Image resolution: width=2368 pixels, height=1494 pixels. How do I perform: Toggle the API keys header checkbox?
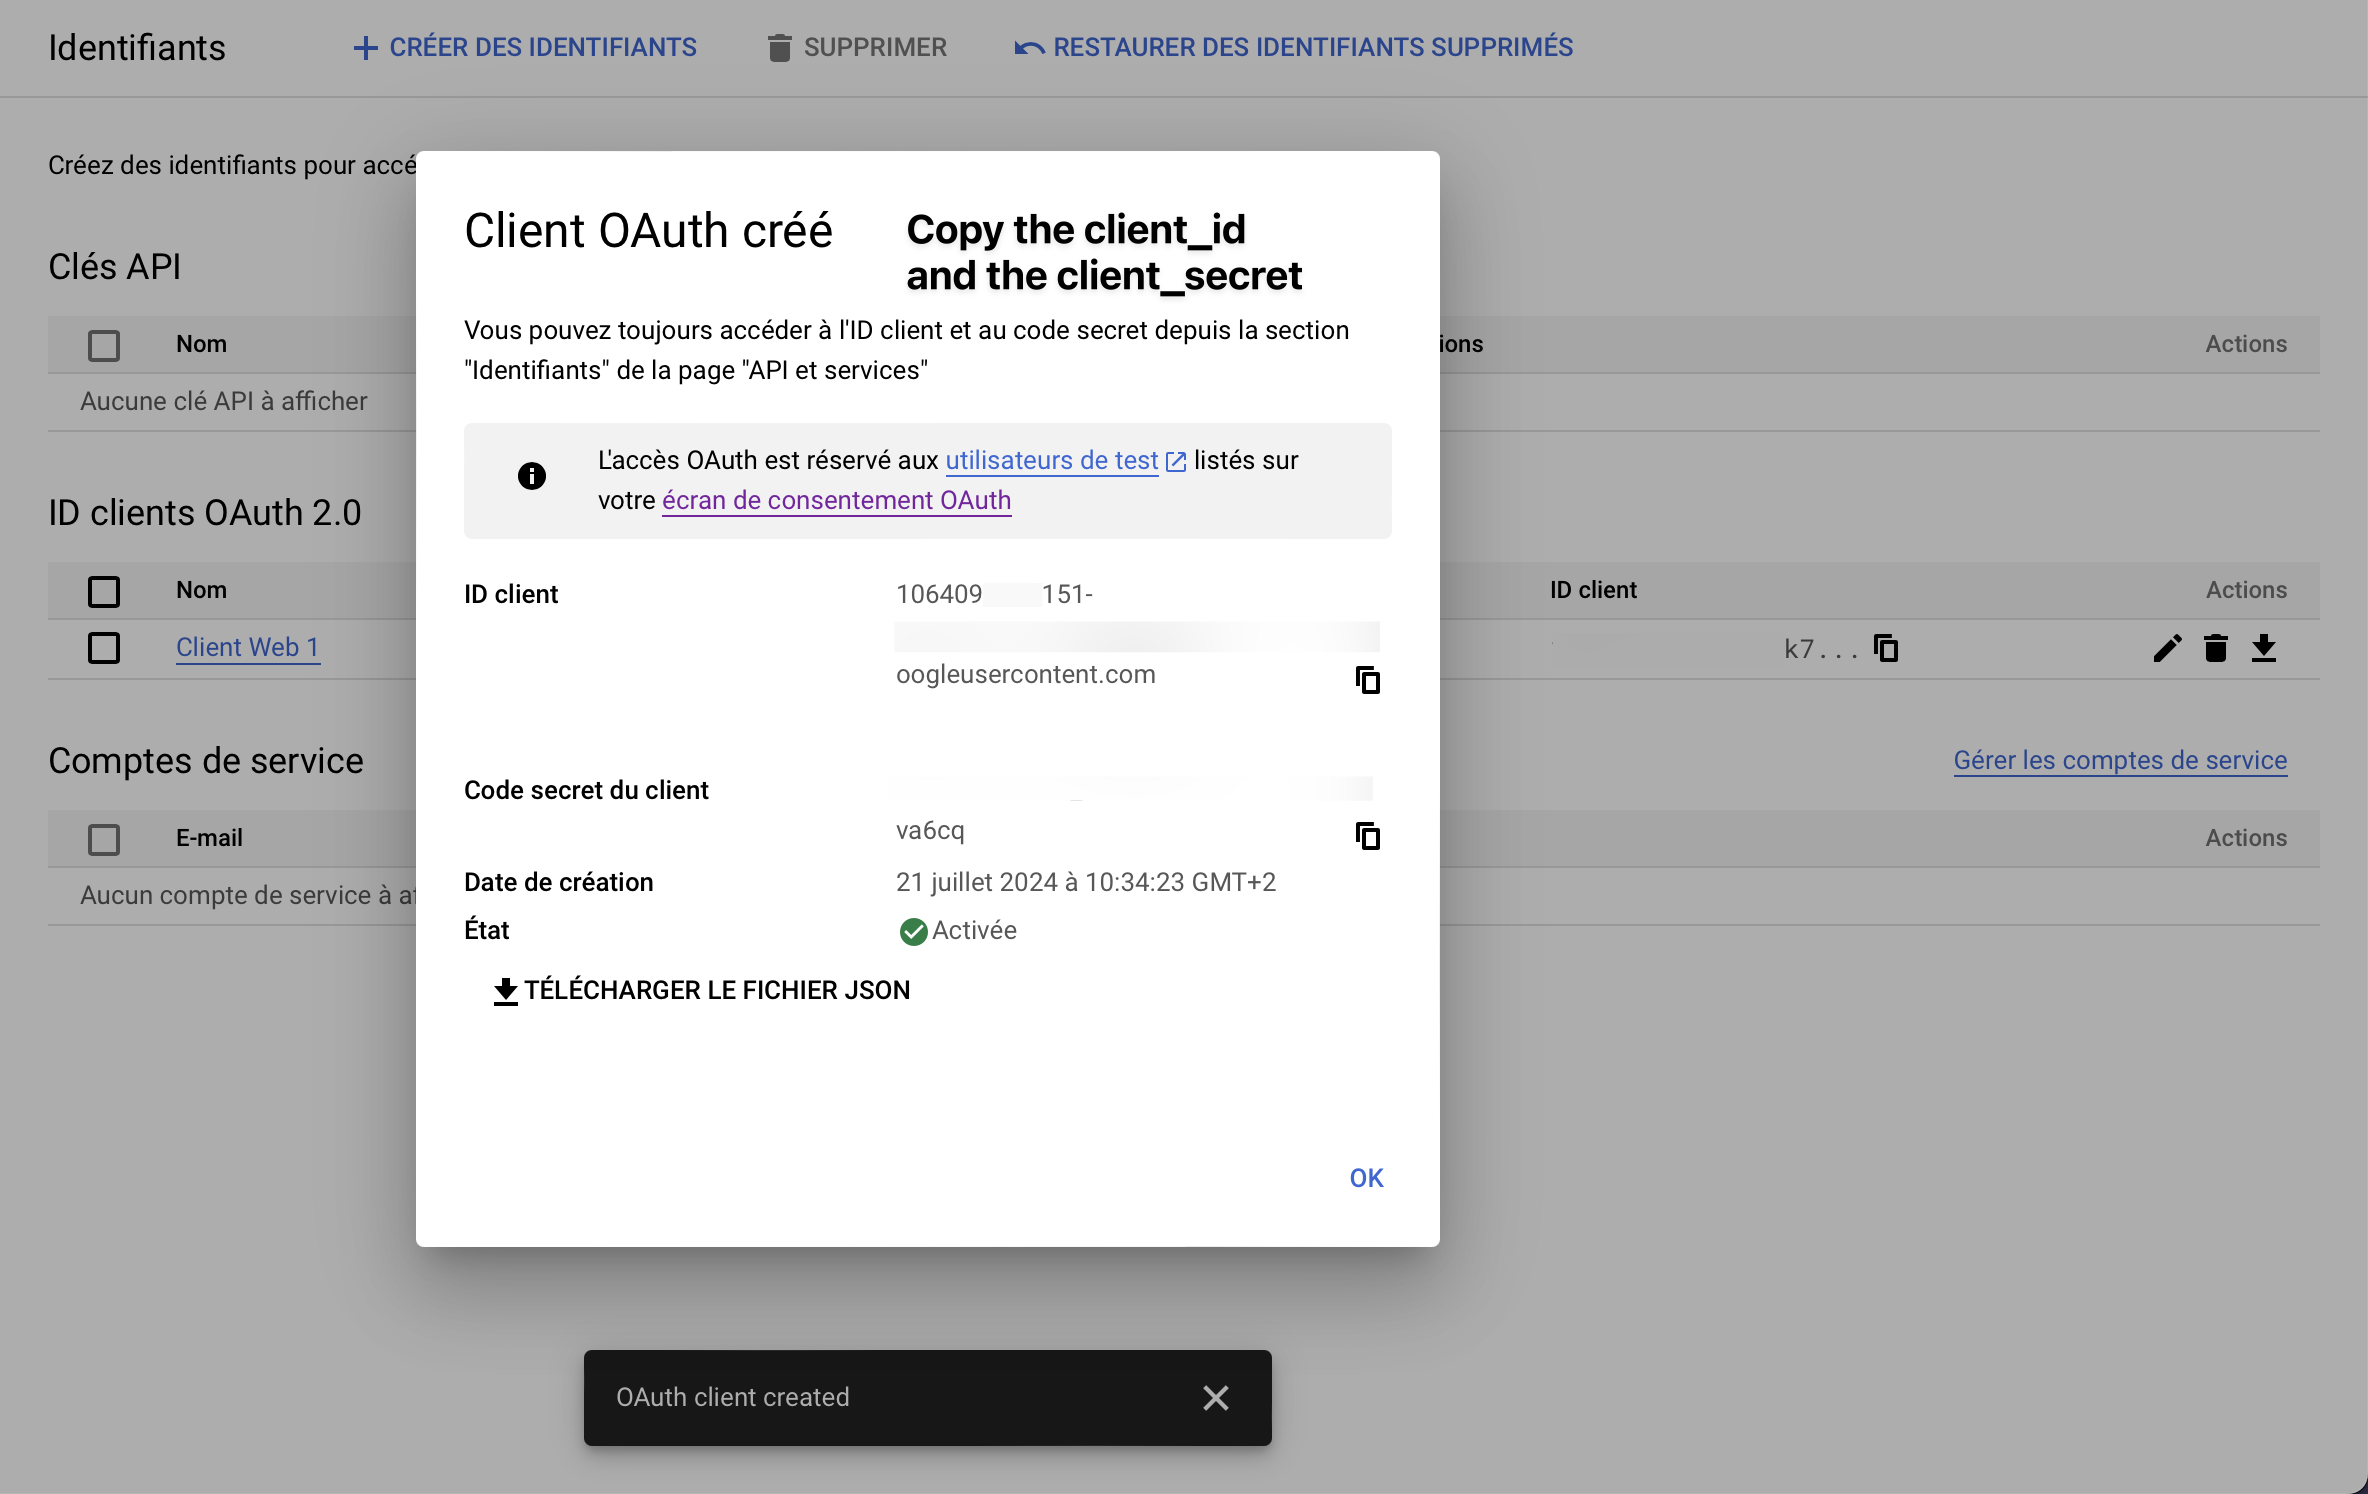[104, 345]
